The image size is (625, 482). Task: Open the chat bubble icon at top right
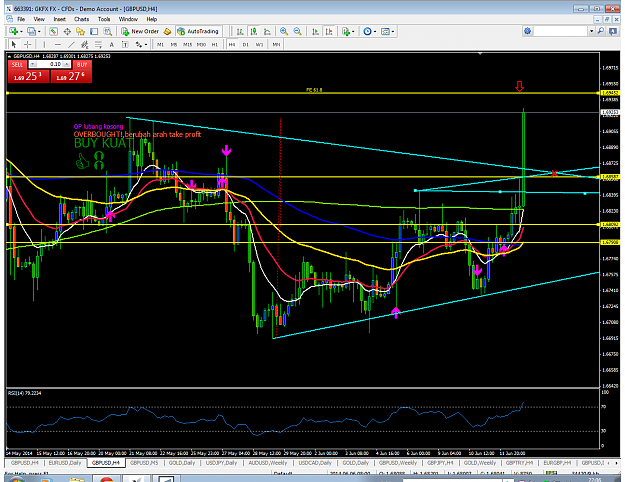[x=613, y=31]
